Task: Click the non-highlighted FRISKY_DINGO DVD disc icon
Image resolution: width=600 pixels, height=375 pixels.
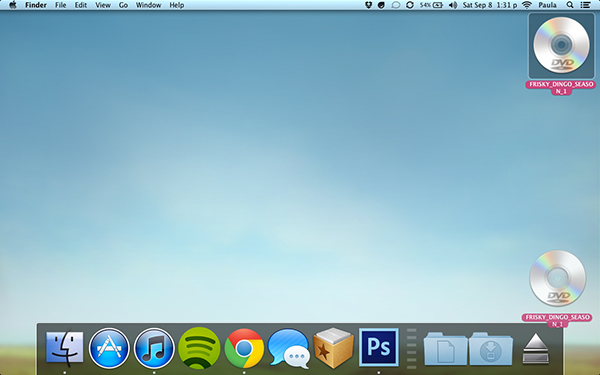Action: (558, 278)
